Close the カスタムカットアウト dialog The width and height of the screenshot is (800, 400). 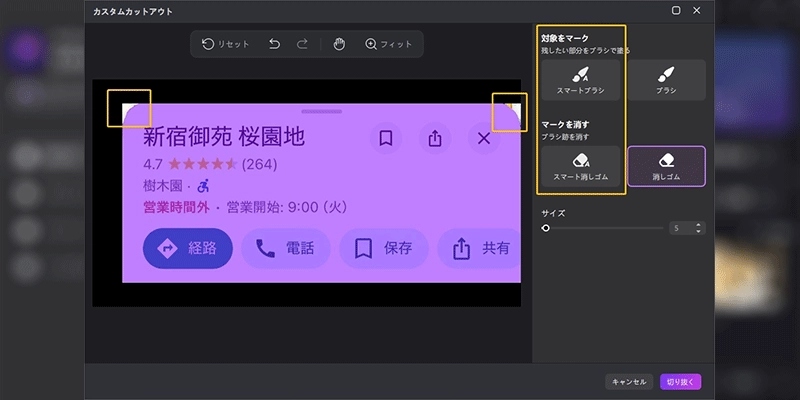[696, 11]
